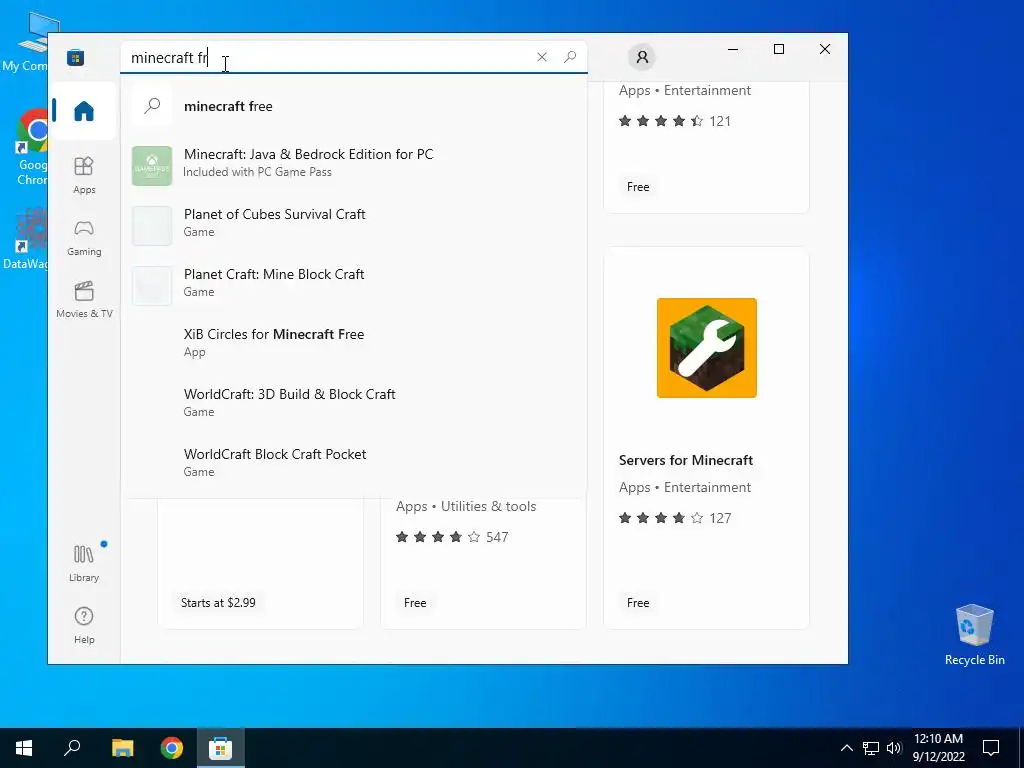Screen dimensions: 1024x768
Task: Open Servers for Minecraft app thumbnail
Action: pyautogui.click(x=707, y=347)
